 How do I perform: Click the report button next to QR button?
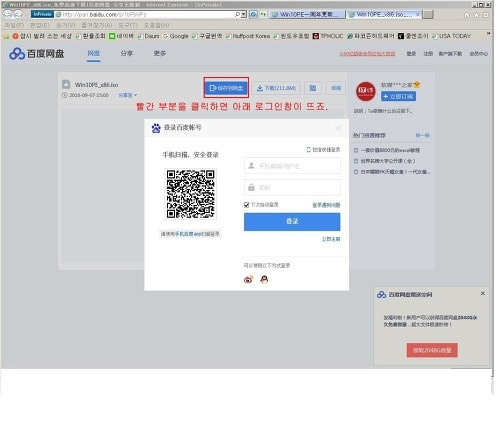click(336, 88)
